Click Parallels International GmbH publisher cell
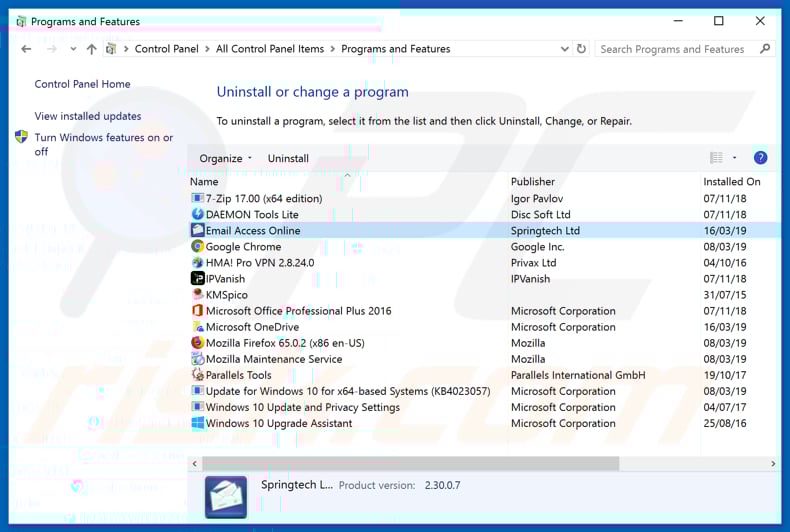Image resolution: width=790 pixels, height=532 pixels. click(578, 375)
